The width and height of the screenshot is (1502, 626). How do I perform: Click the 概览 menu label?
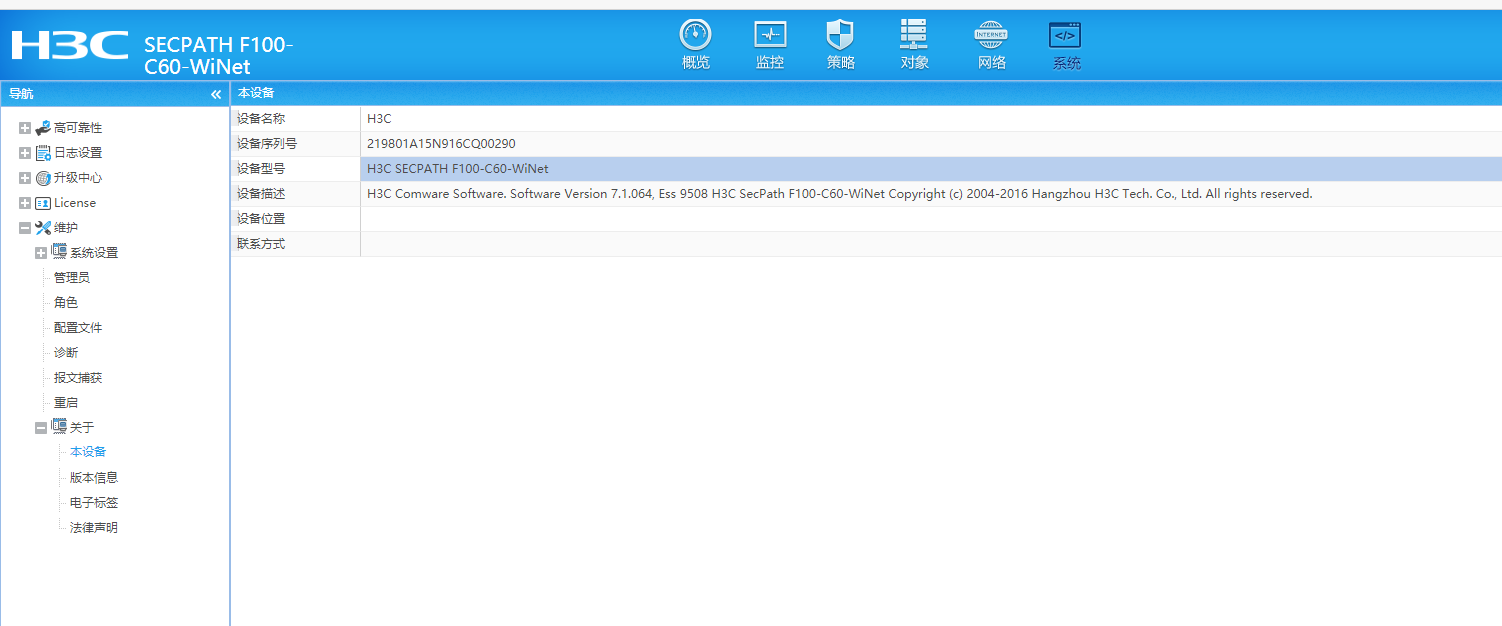[696, 63]
